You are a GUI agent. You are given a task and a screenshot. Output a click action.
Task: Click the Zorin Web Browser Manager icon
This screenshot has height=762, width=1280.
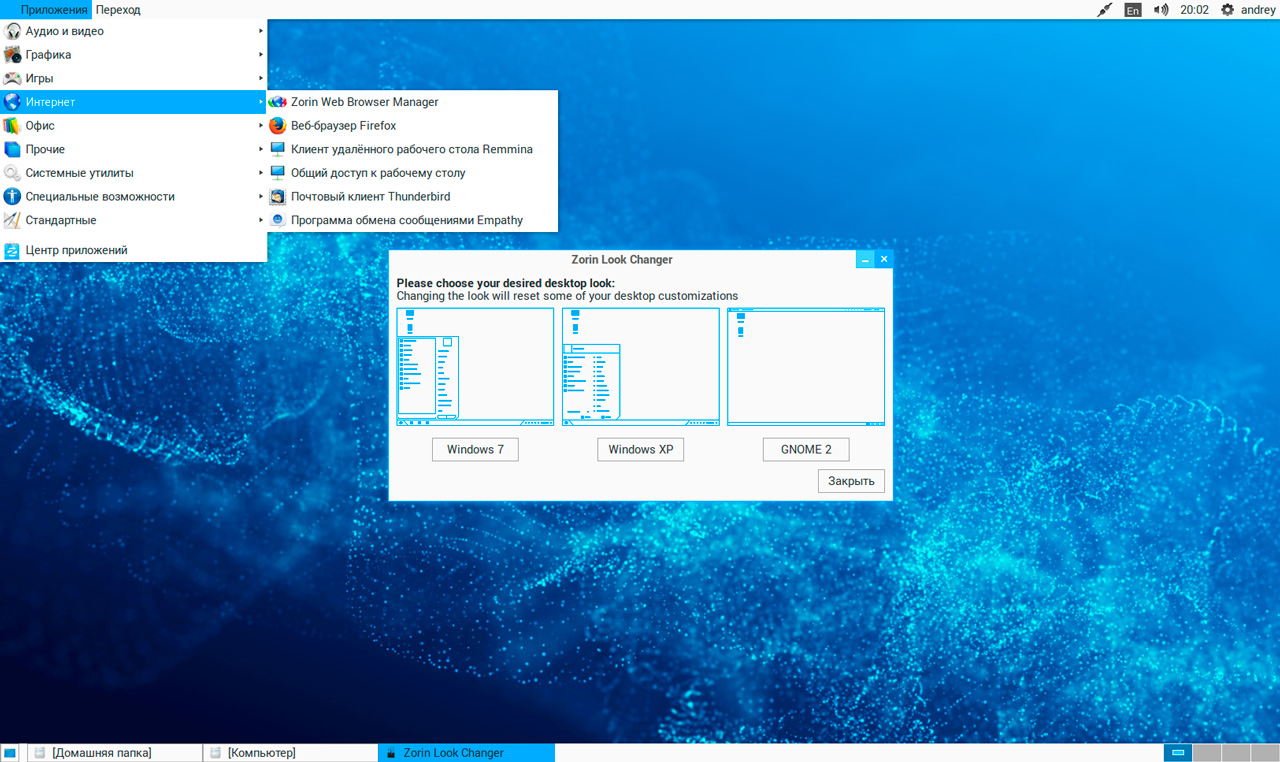278,102
